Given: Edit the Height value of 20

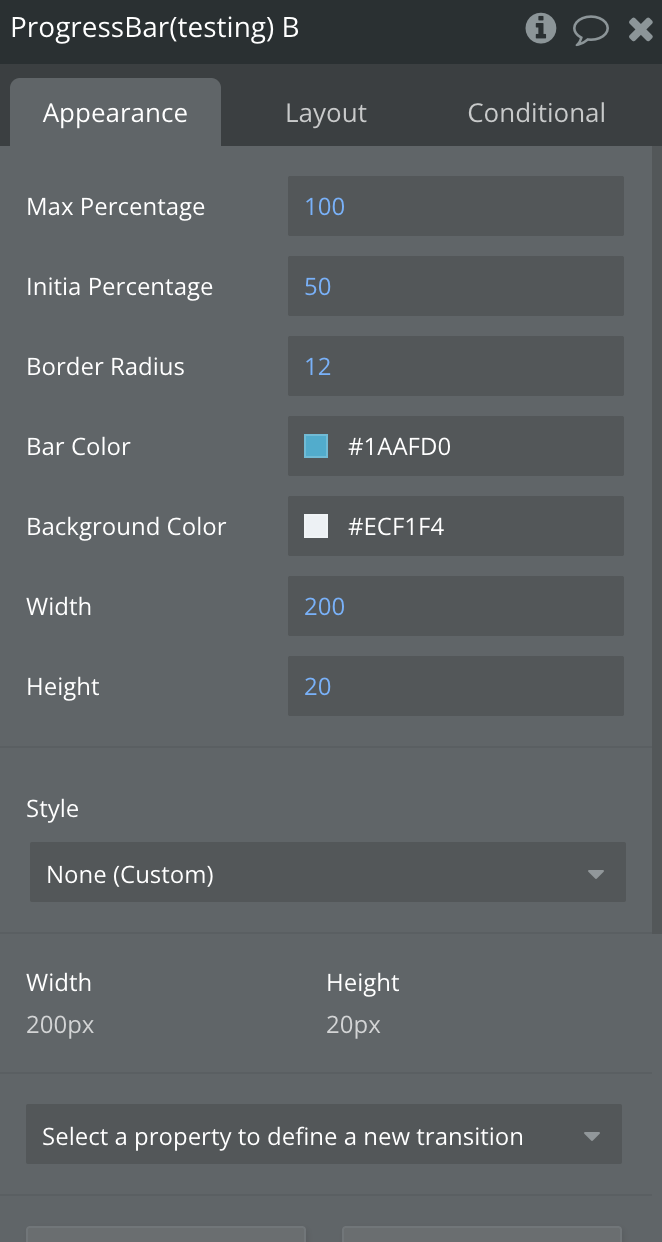Looking at the screenshot, I should (455, 687).
